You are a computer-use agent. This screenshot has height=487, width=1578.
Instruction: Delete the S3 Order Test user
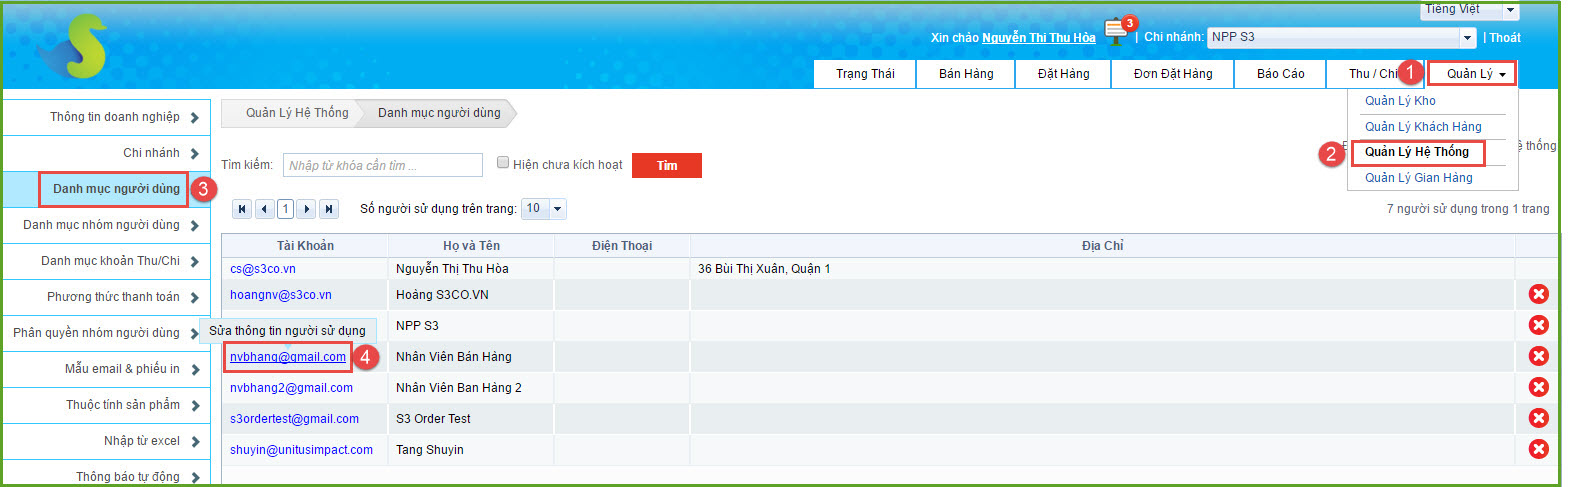pyautogui.click(x=1538, y=418)
